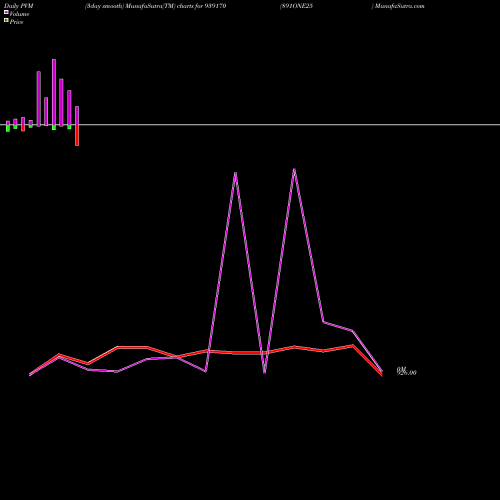Click the Volume legend color swatch
This screenshot has width=500, height=500.
pos(6,12)
